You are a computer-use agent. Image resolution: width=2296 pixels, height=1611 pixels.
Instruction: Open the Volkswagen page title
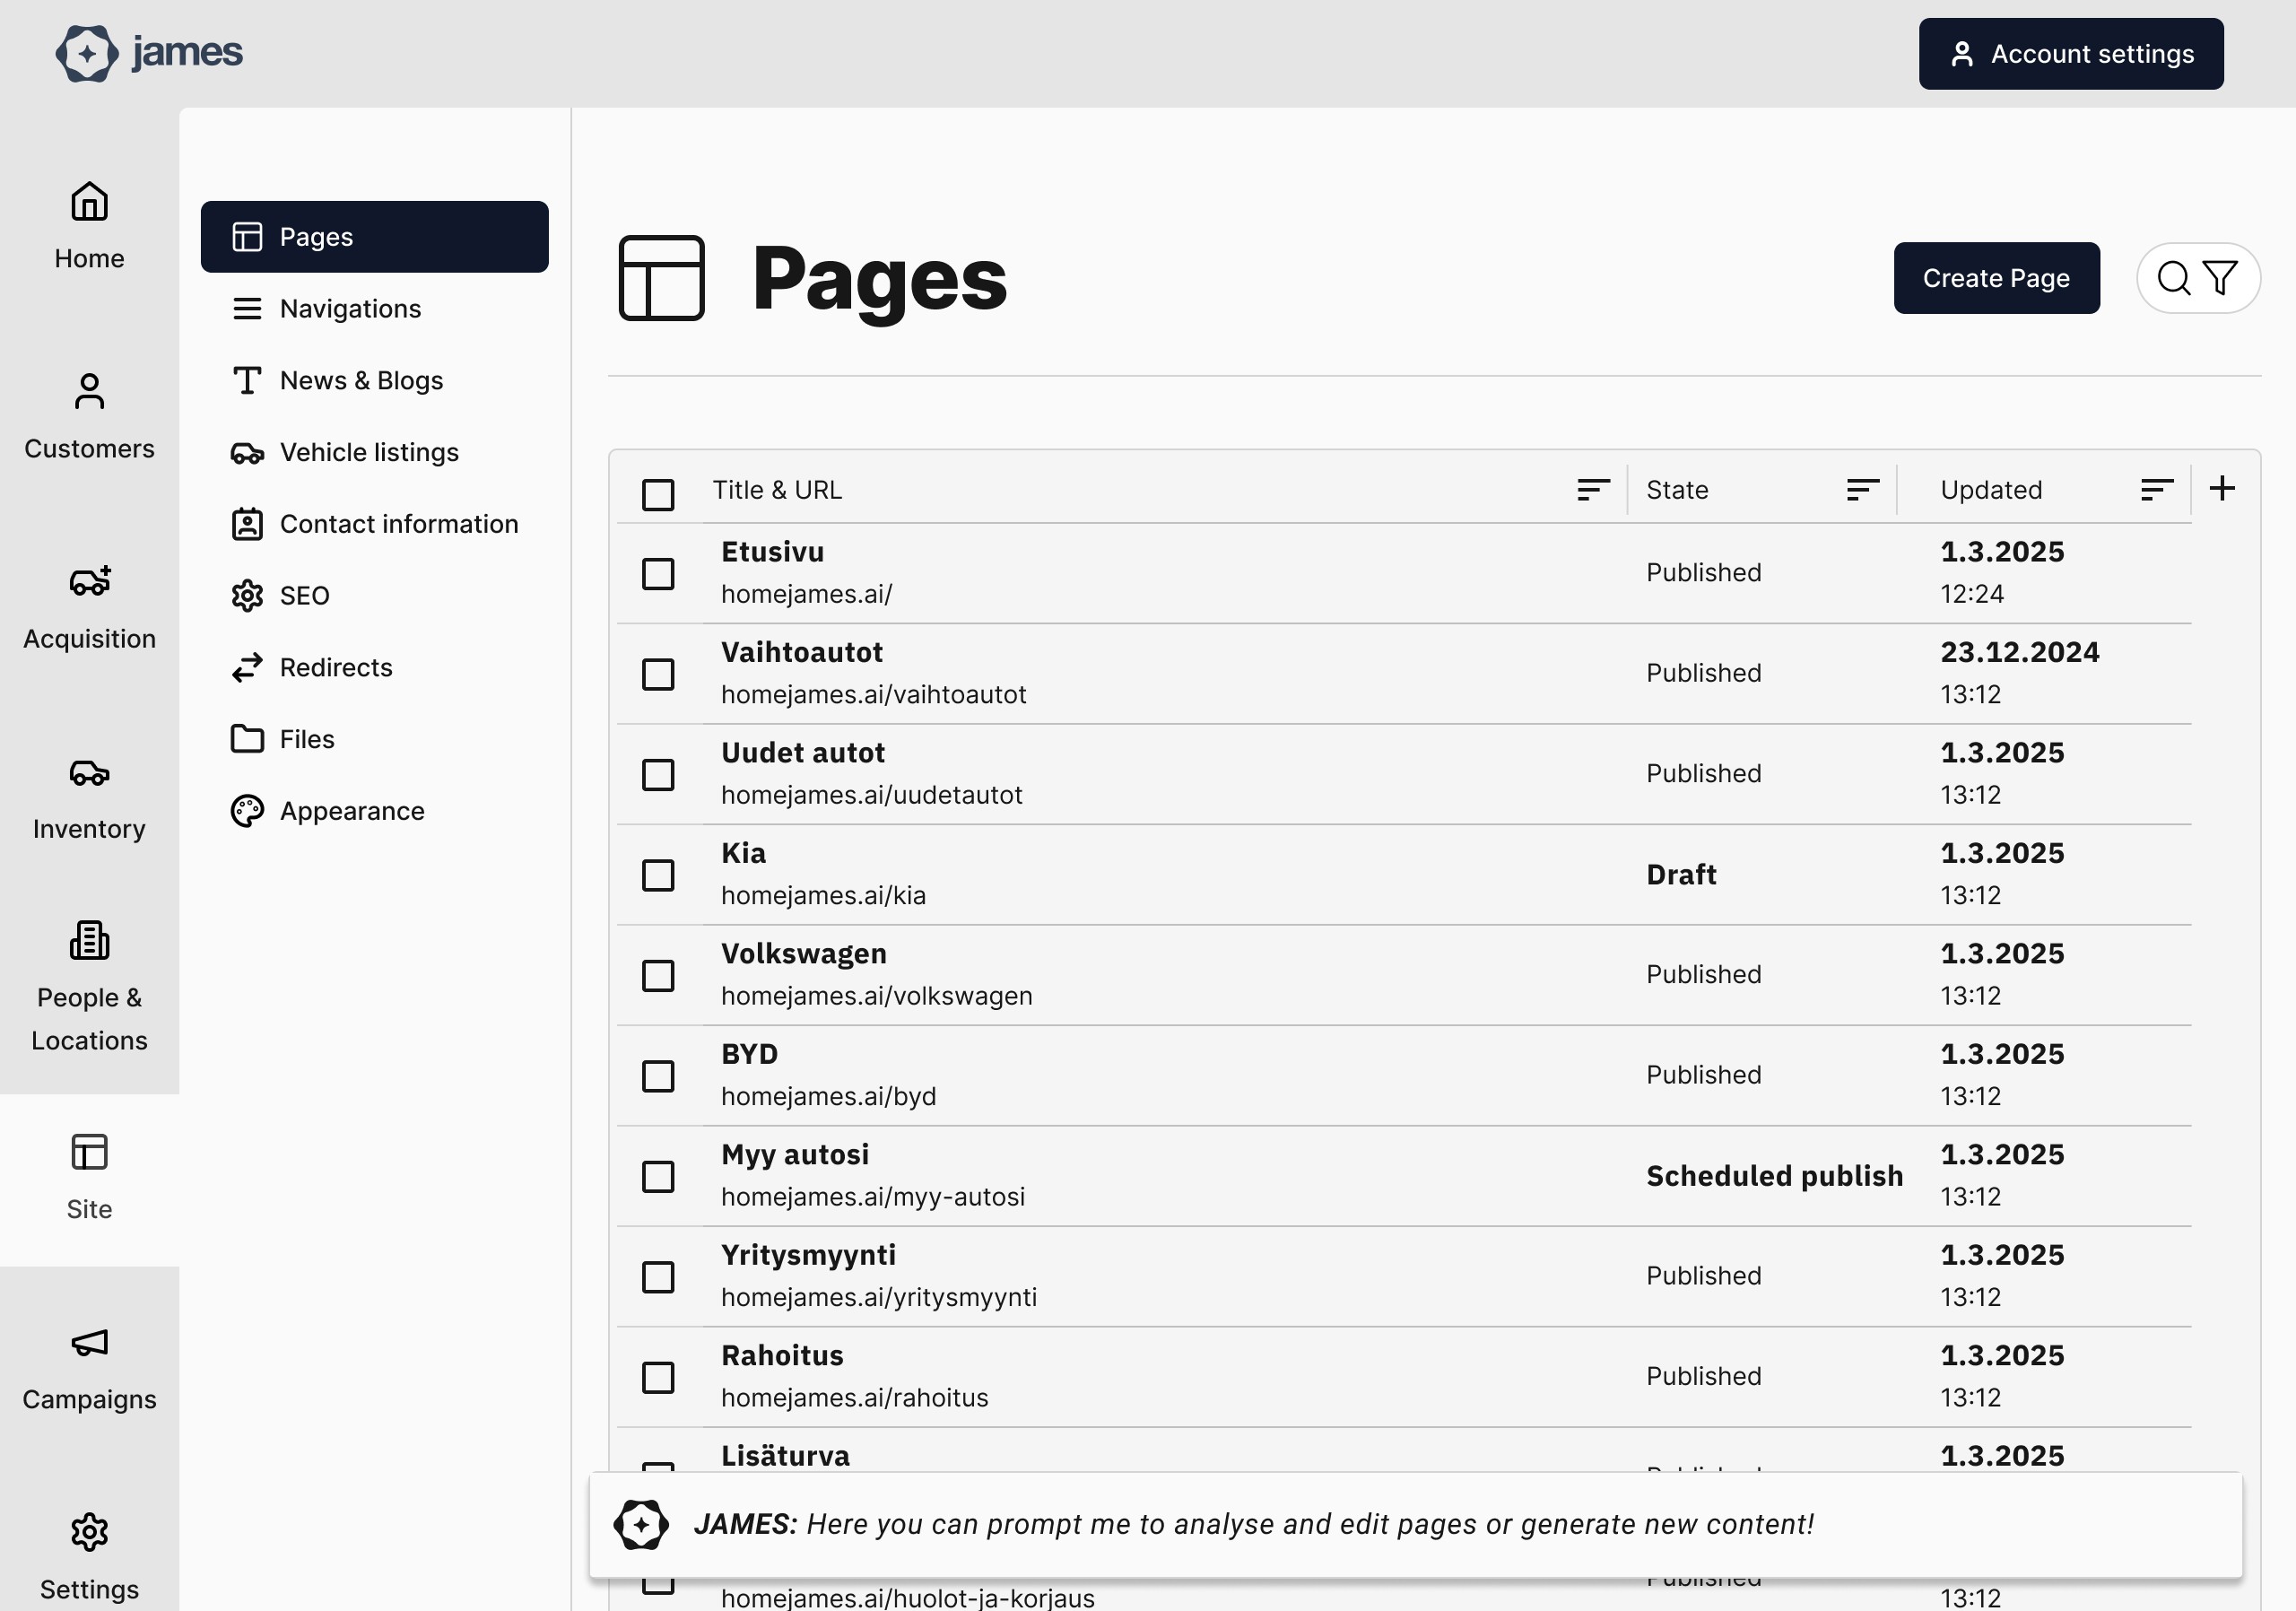point(803,954)
